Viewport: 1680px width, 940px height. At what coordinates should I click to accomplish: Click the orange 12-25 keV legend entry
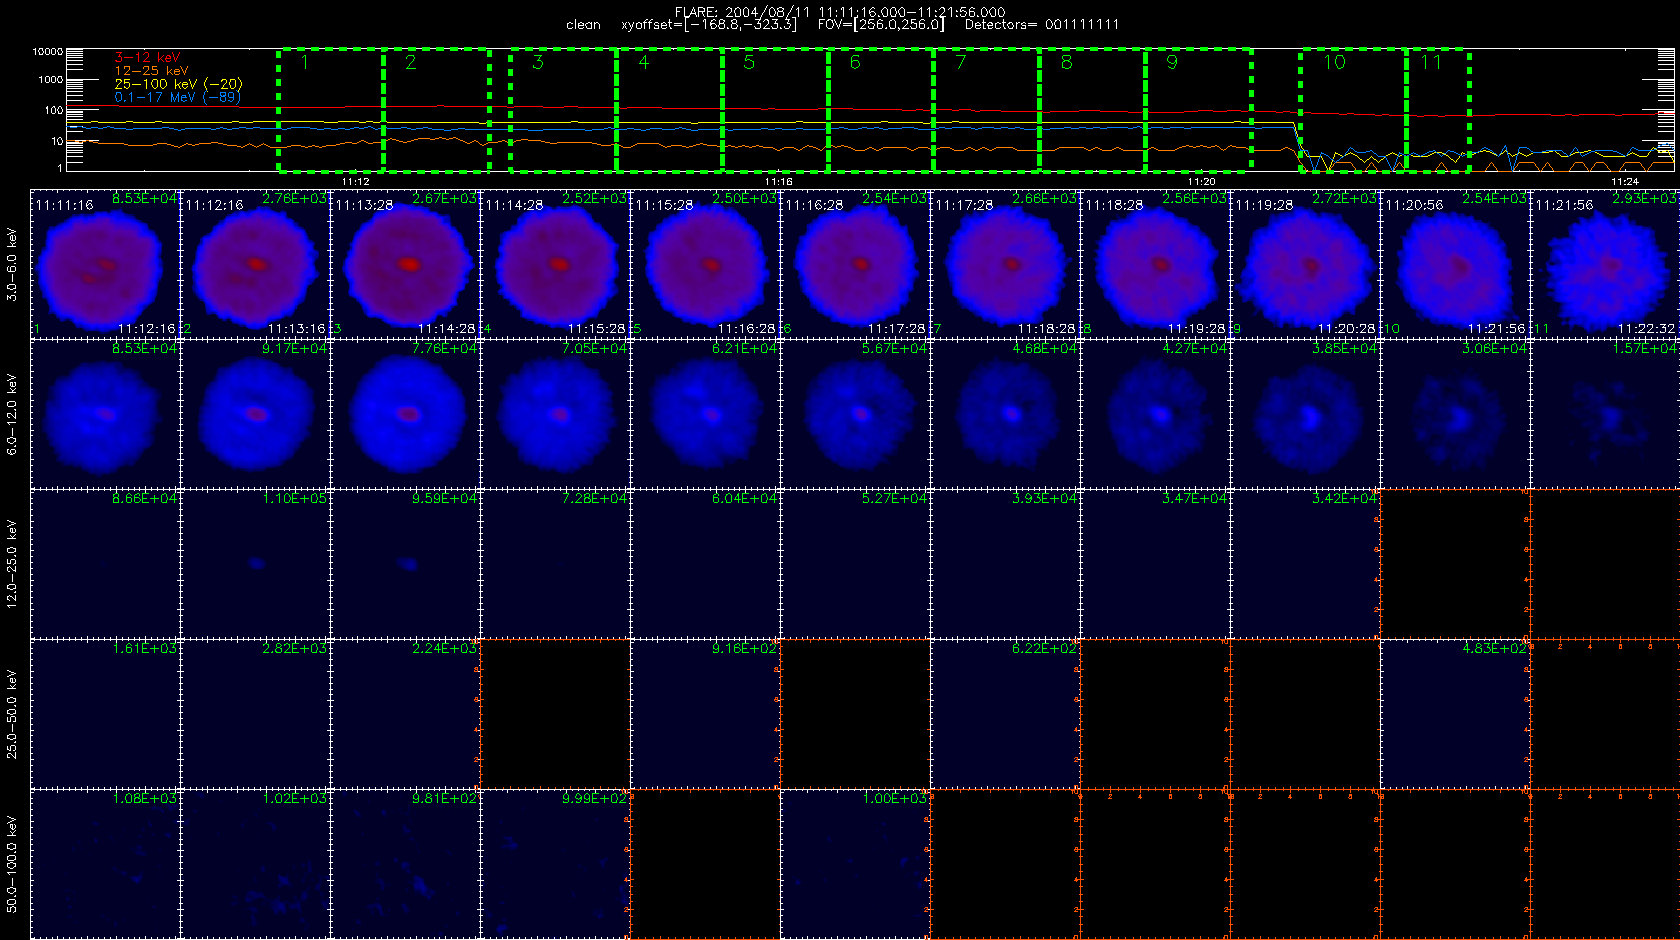(x=151, y=71)
